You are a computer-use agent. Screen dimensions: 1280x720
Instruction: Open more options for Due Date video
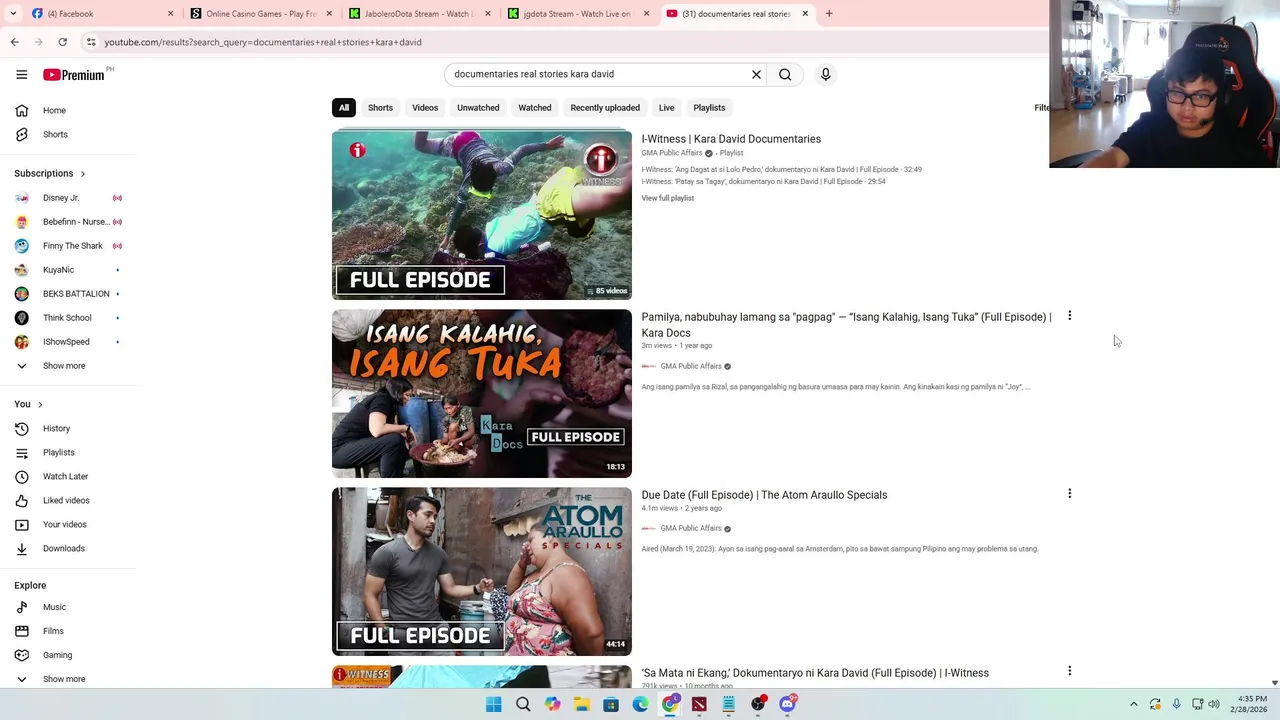coord(1069,494)
